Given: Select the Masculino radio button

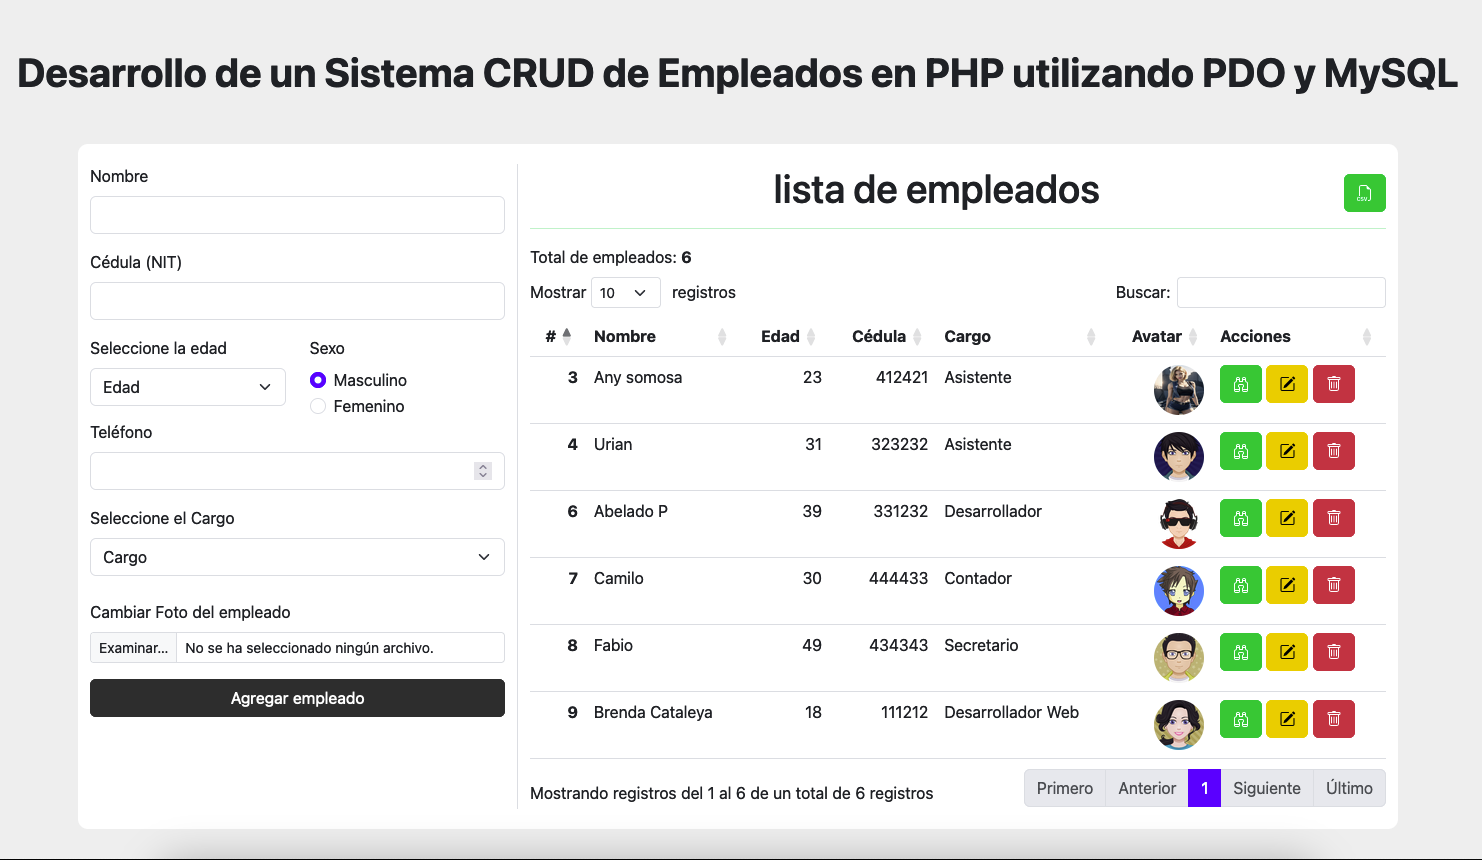Looking at the screenshot, I should 318,380.
